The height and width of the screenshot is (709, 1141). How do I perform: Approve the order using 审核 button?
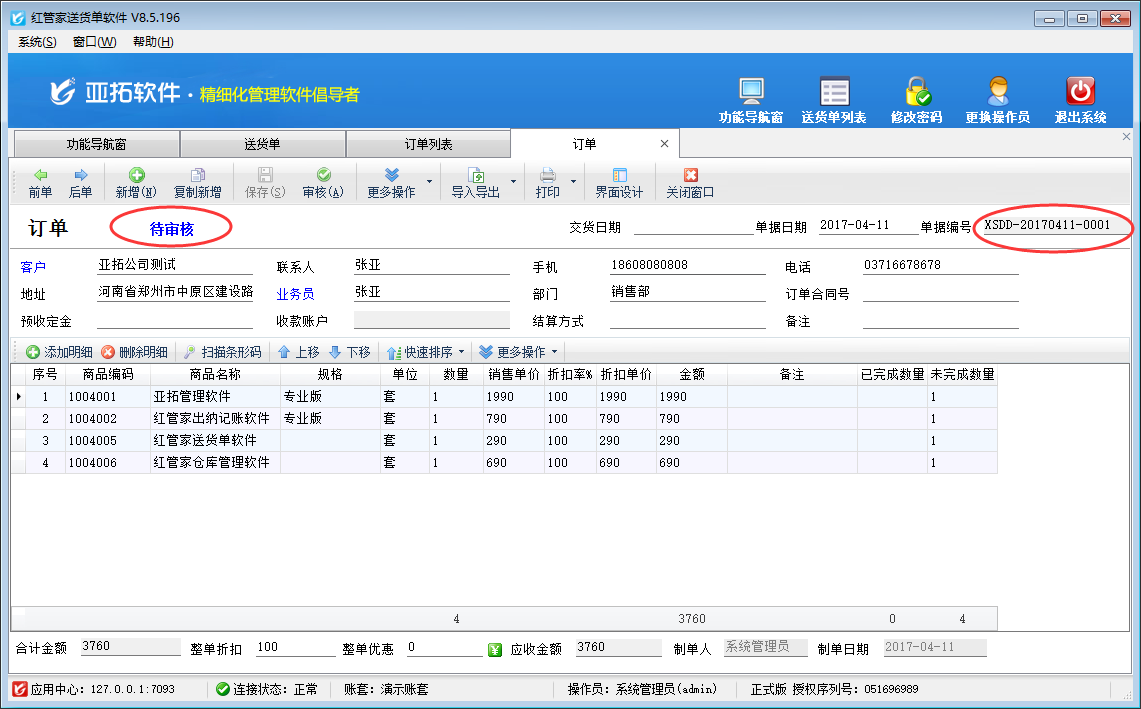pos(323,183)
